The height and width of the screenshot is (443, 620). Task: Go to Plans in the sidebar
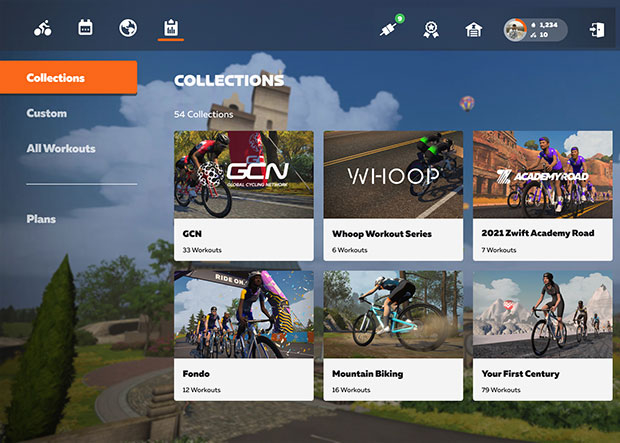pos(41,218)
